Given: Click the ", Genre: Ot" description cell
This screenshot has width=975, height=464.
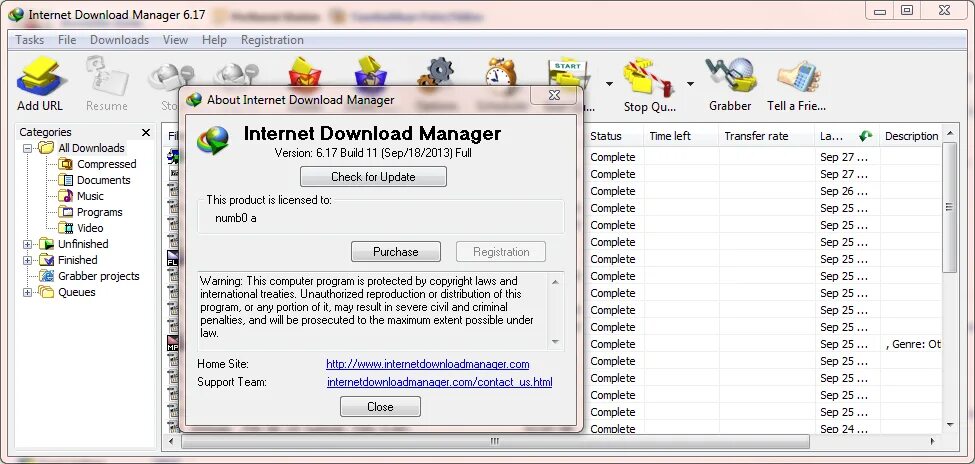Looking at the screenshot, I should click(912, 344).
